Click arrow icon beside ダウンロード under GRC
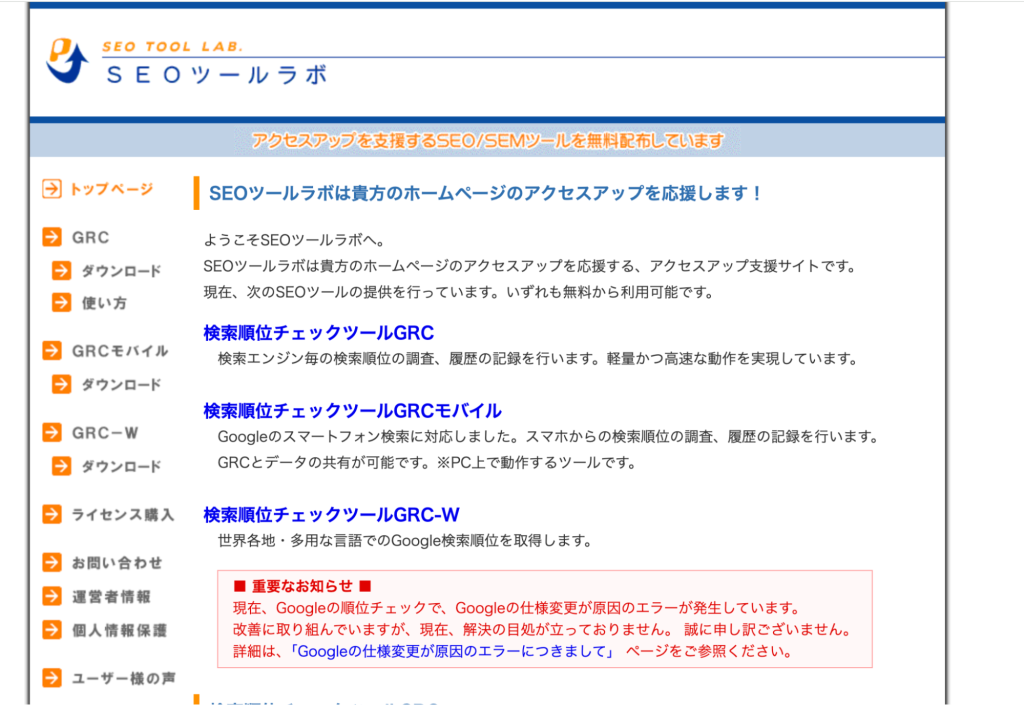This screenshot has height=705, width=1024. point(61,270)
